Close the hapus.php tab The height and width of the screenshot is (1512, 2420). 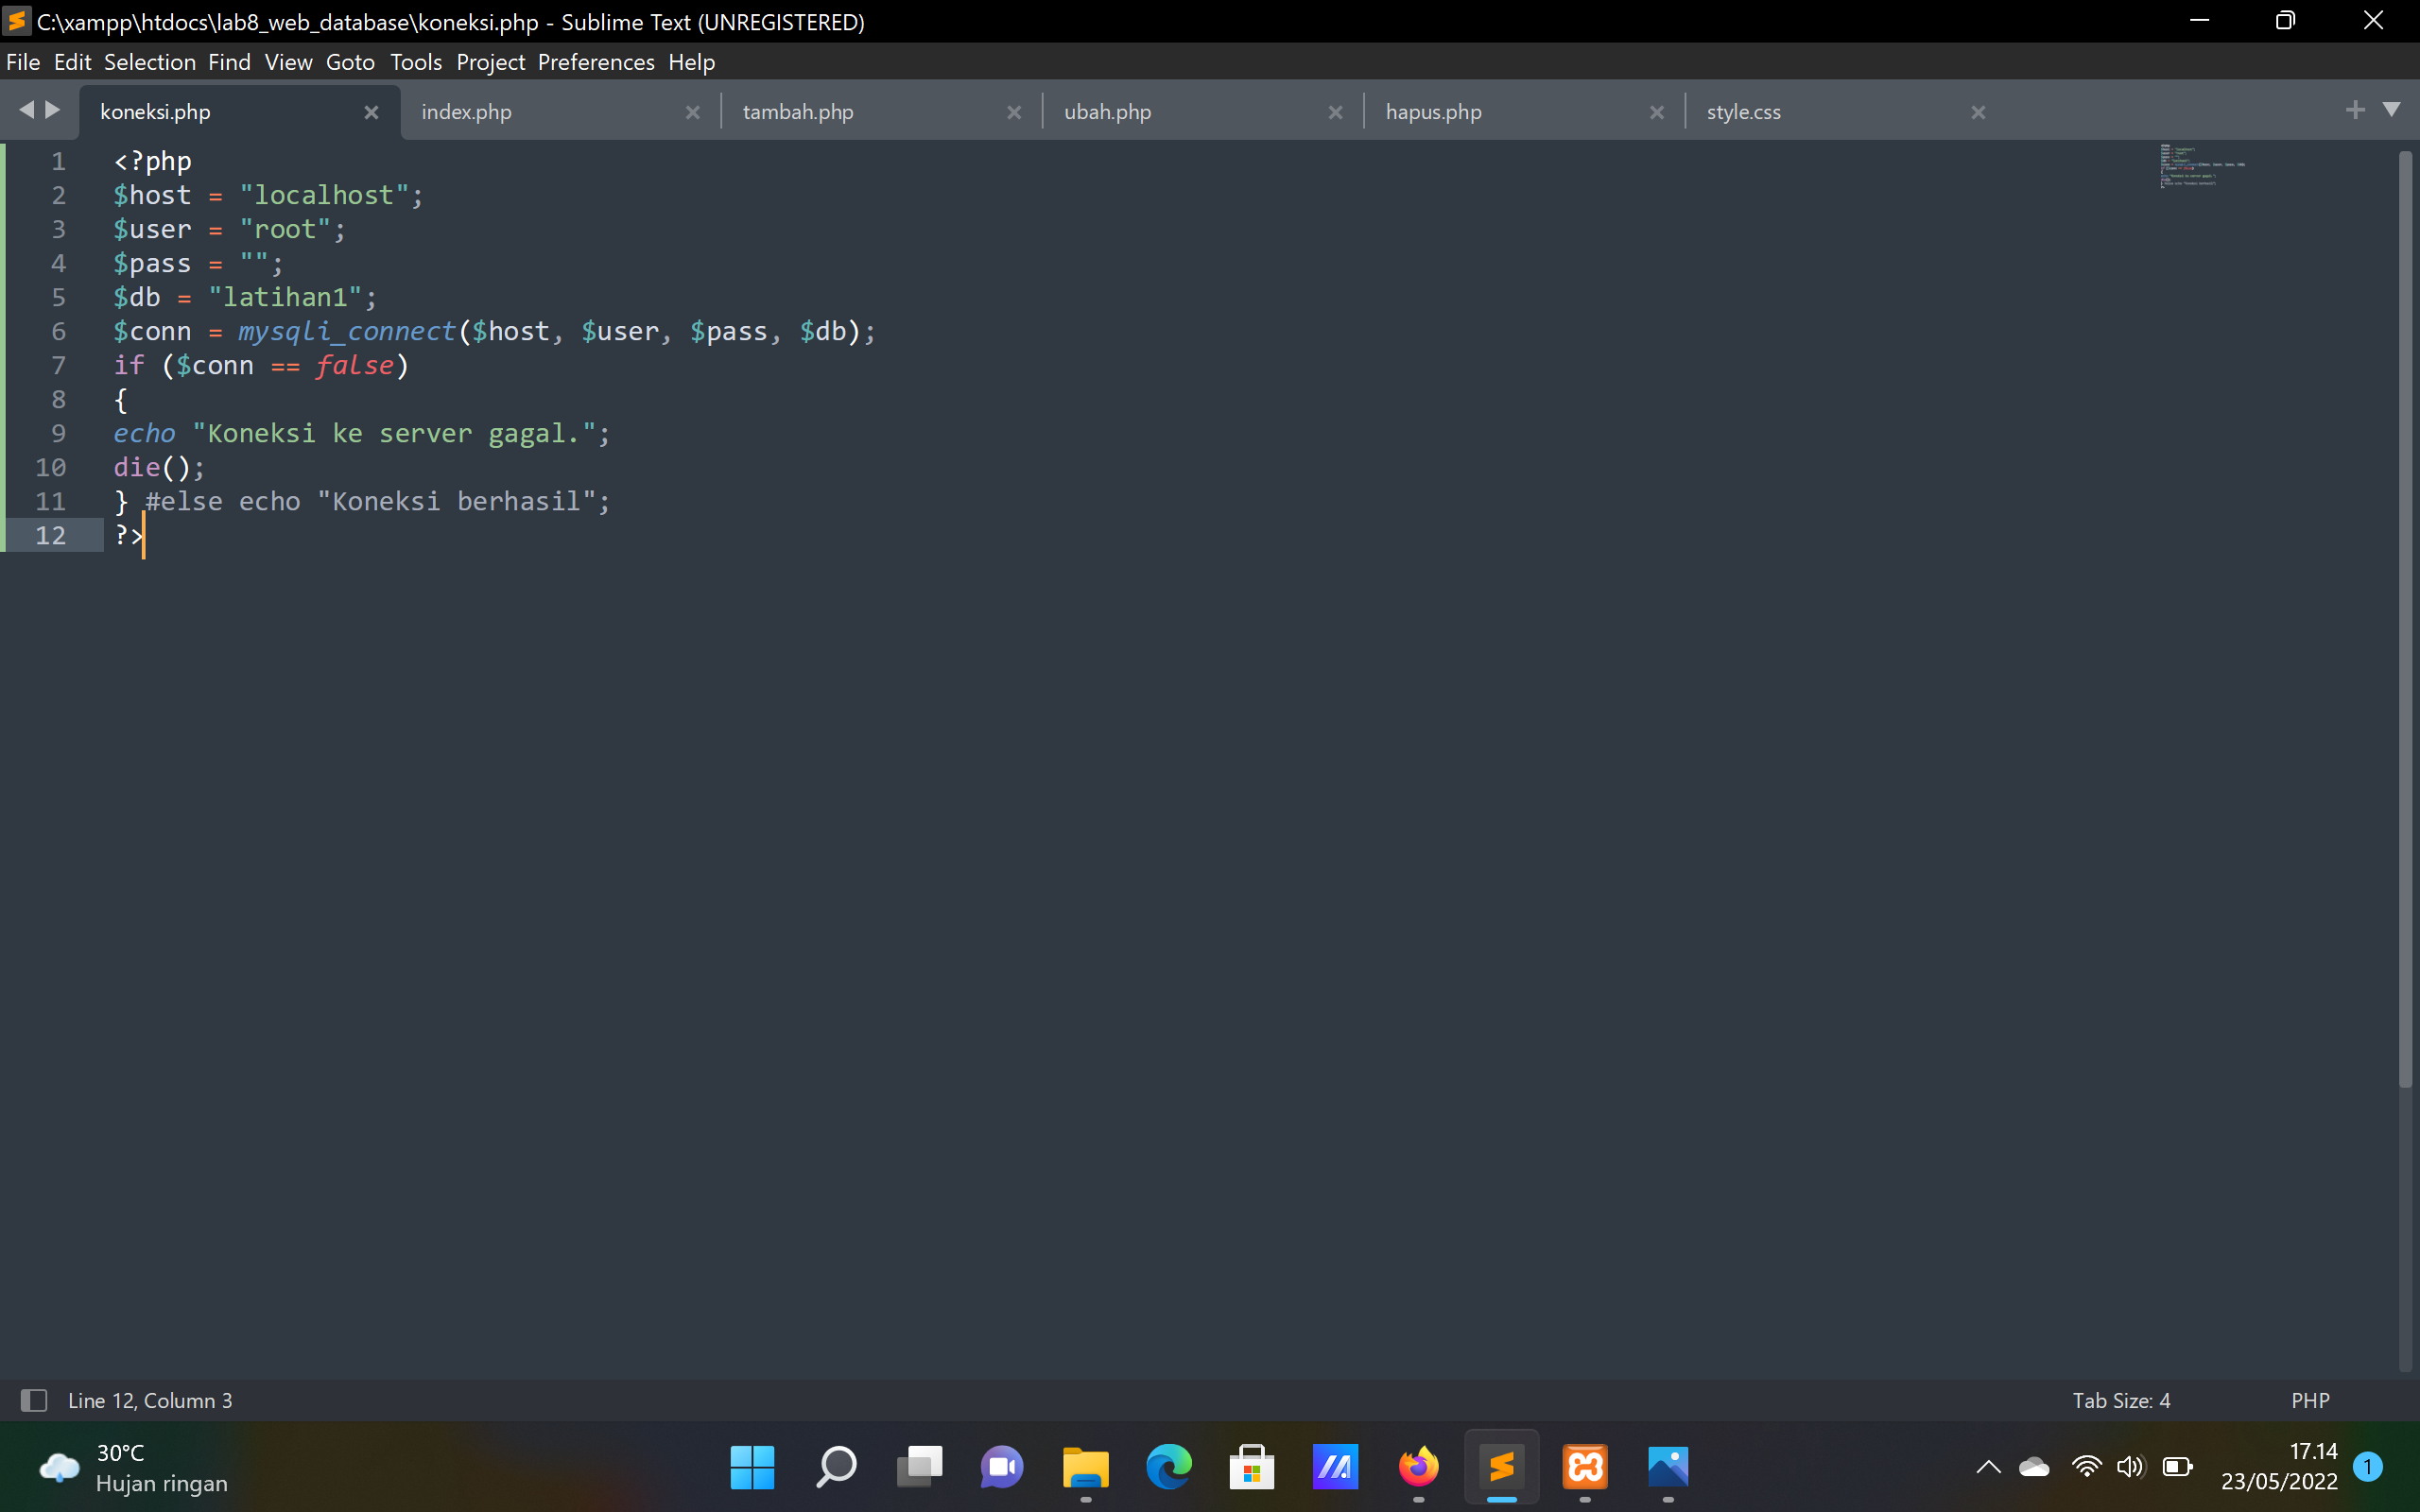coord(1657,112)
